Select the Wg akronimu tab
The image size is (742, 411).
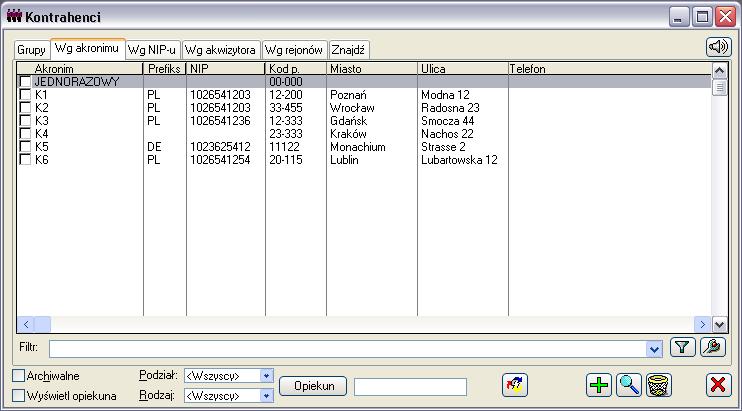pyautogui.click(x=87, y=48)
